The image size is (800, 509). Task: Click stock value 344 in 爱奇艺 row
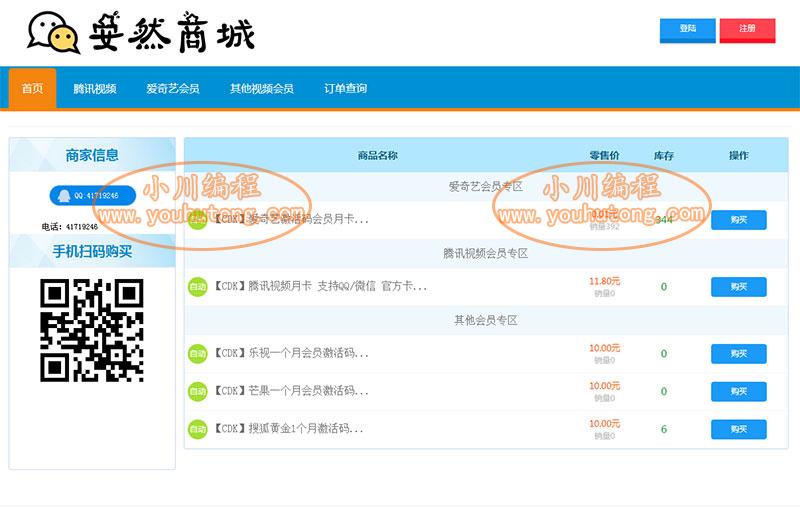(x=664, y=220)
